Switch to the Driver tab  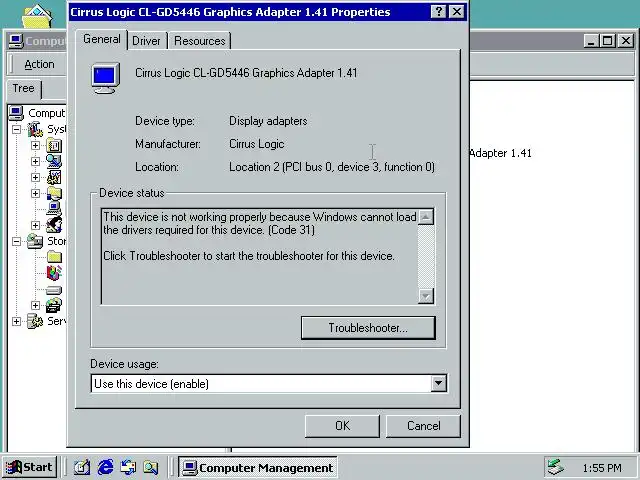coord(147,41)
